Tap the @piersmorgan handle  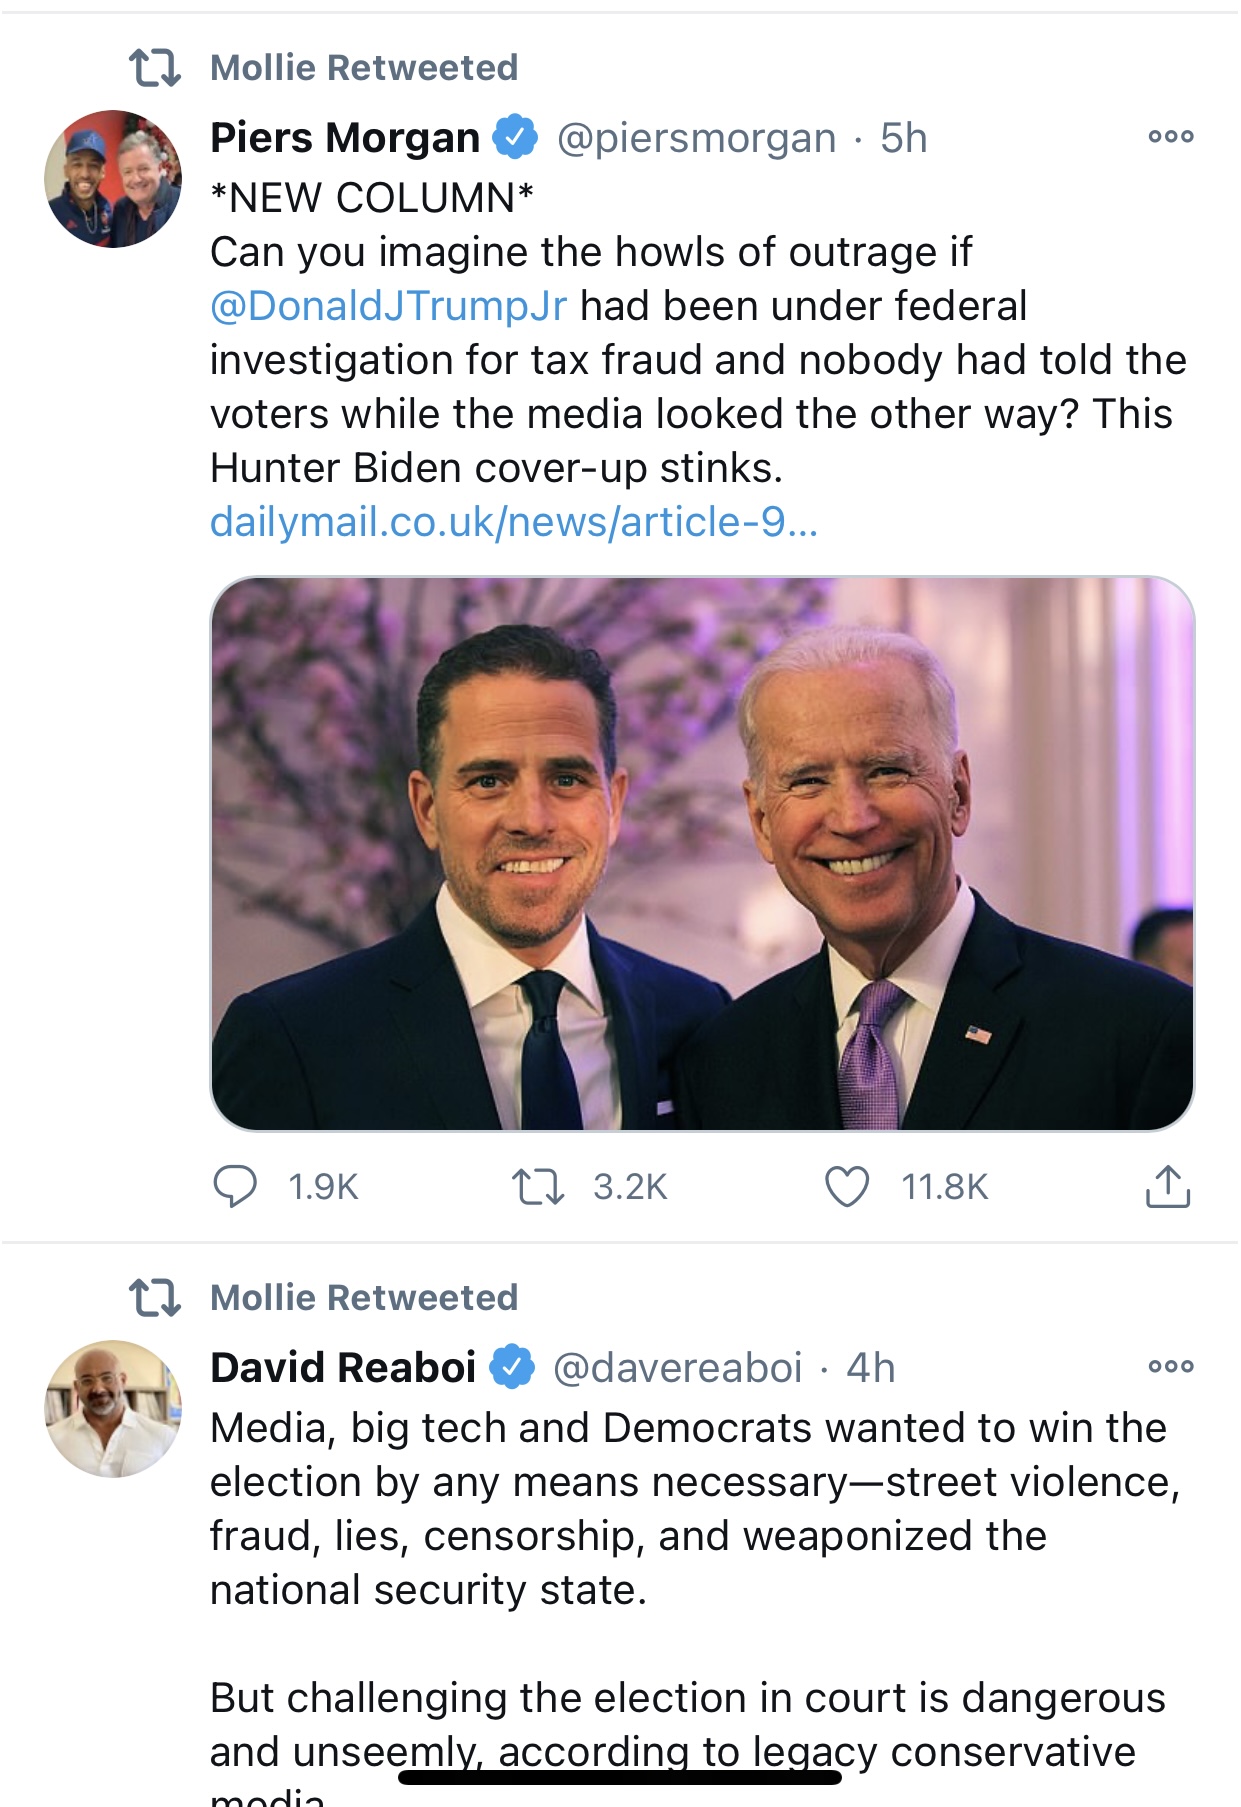[696, 138]
